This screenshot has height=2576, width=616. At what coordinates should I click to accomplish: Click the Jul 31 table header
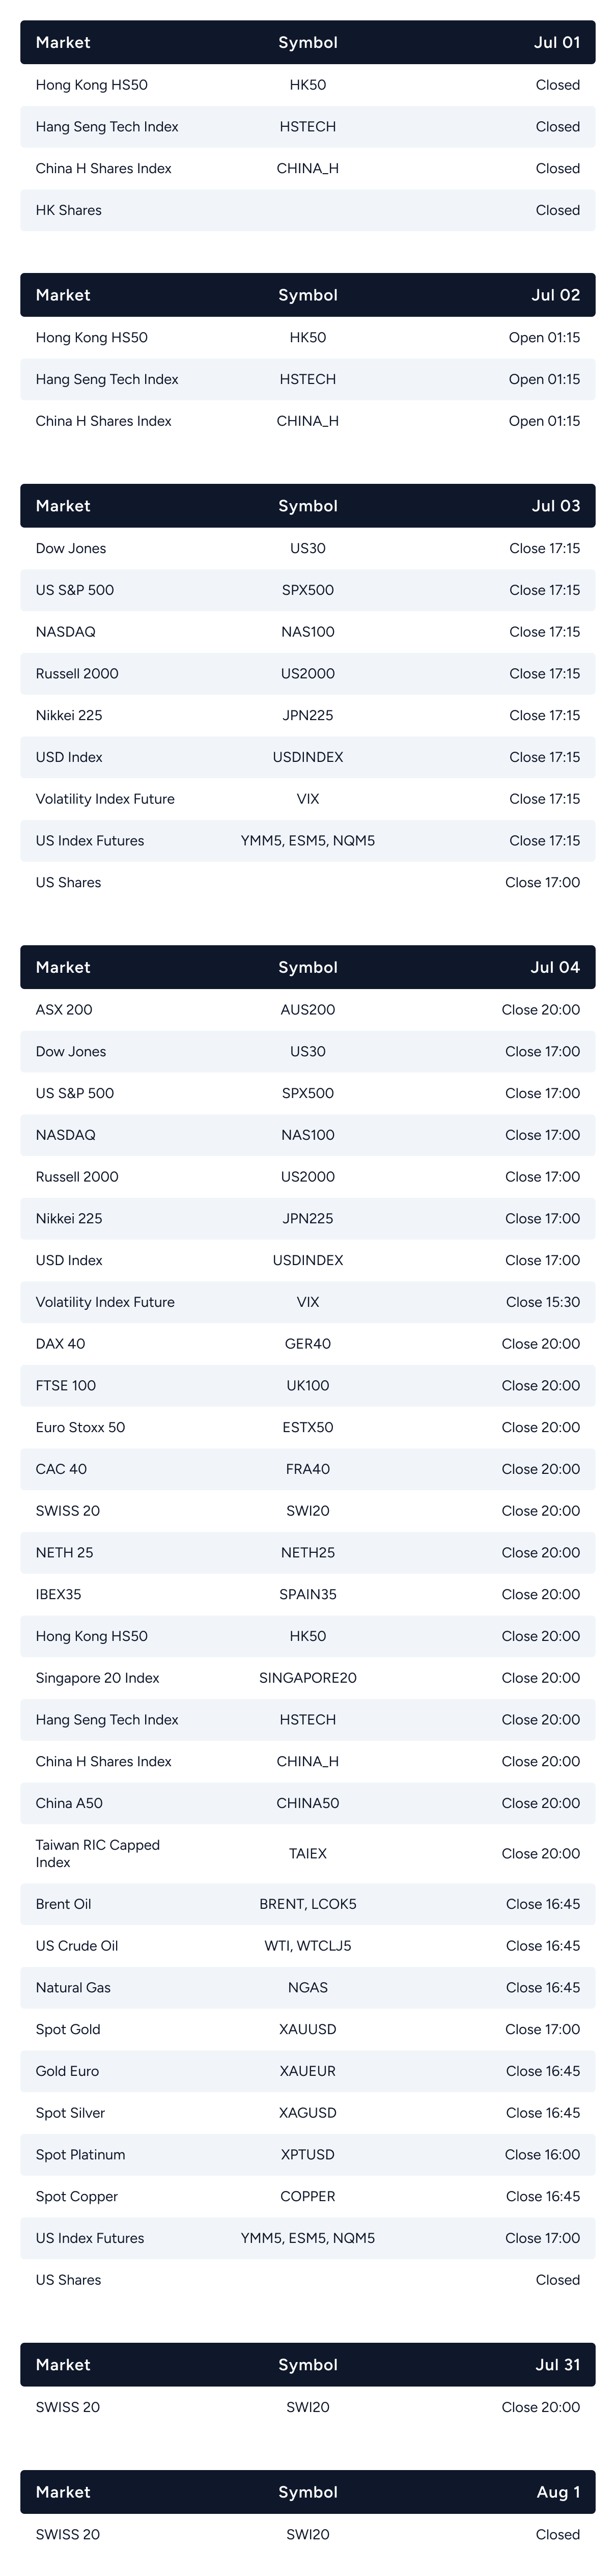point(557,2364)
